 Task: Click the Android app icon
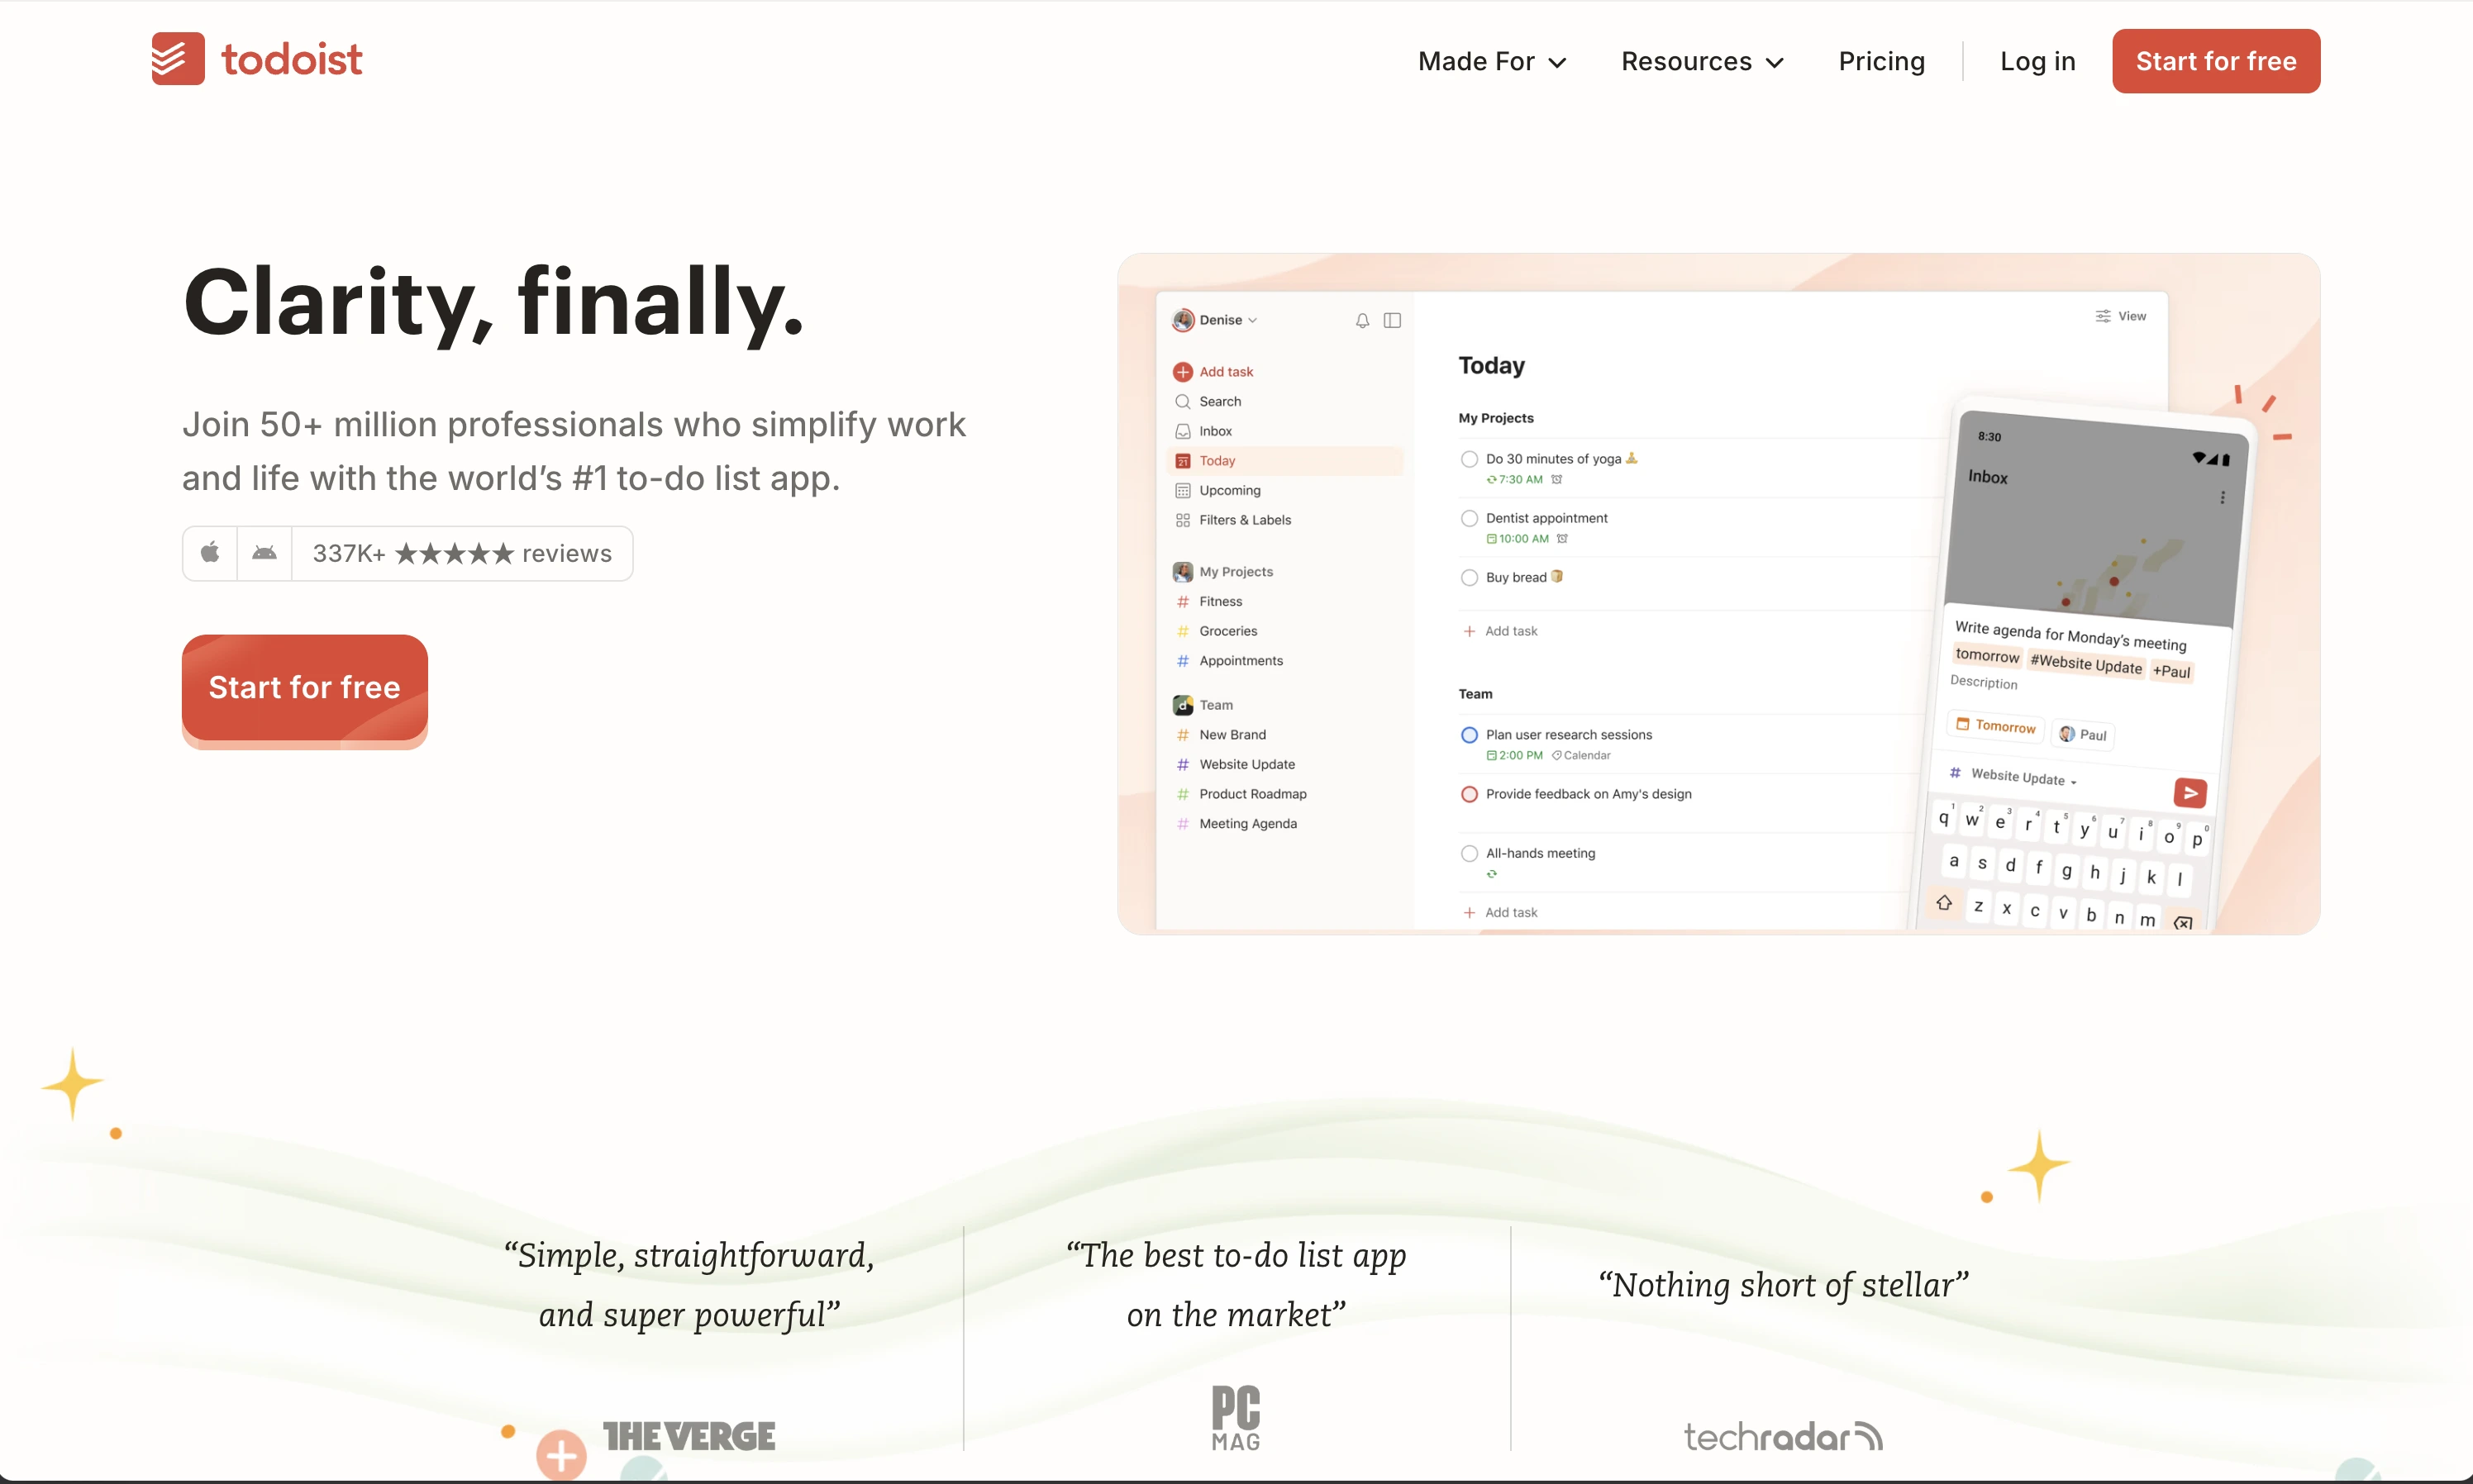[264, 553]
